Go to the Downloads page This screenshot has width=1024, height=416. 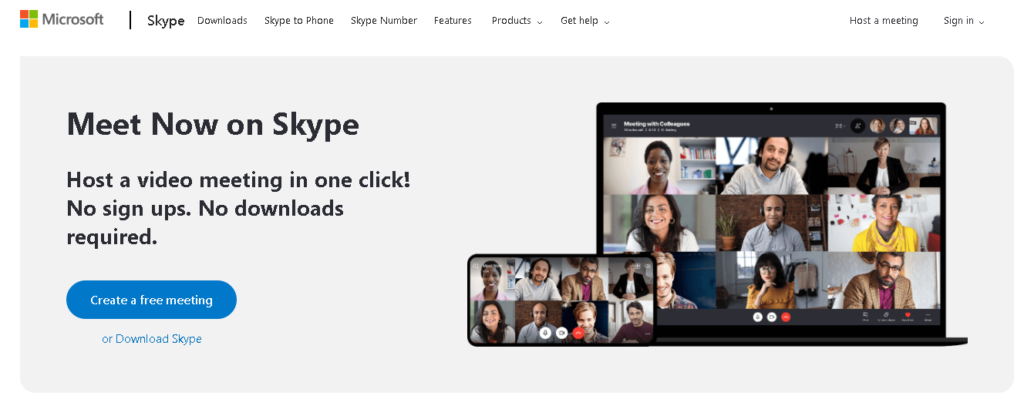222,20
